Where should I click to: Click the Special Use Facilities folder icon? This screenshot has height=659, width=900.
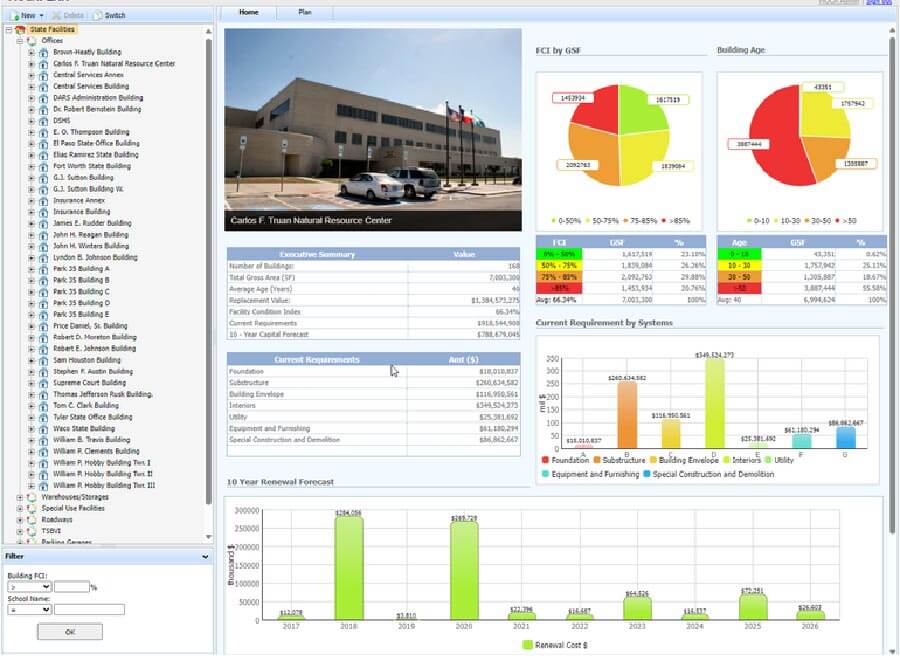tap(32, 509)
